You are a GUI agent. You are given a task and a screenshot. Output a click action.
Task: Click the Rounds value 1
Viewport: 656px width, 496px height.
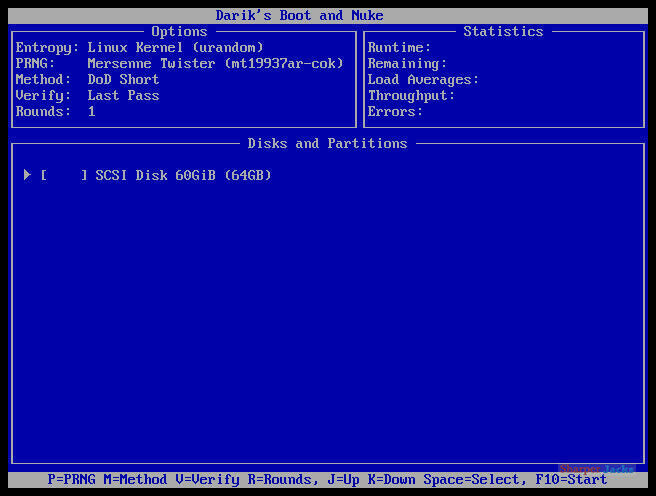click(92, 111)
